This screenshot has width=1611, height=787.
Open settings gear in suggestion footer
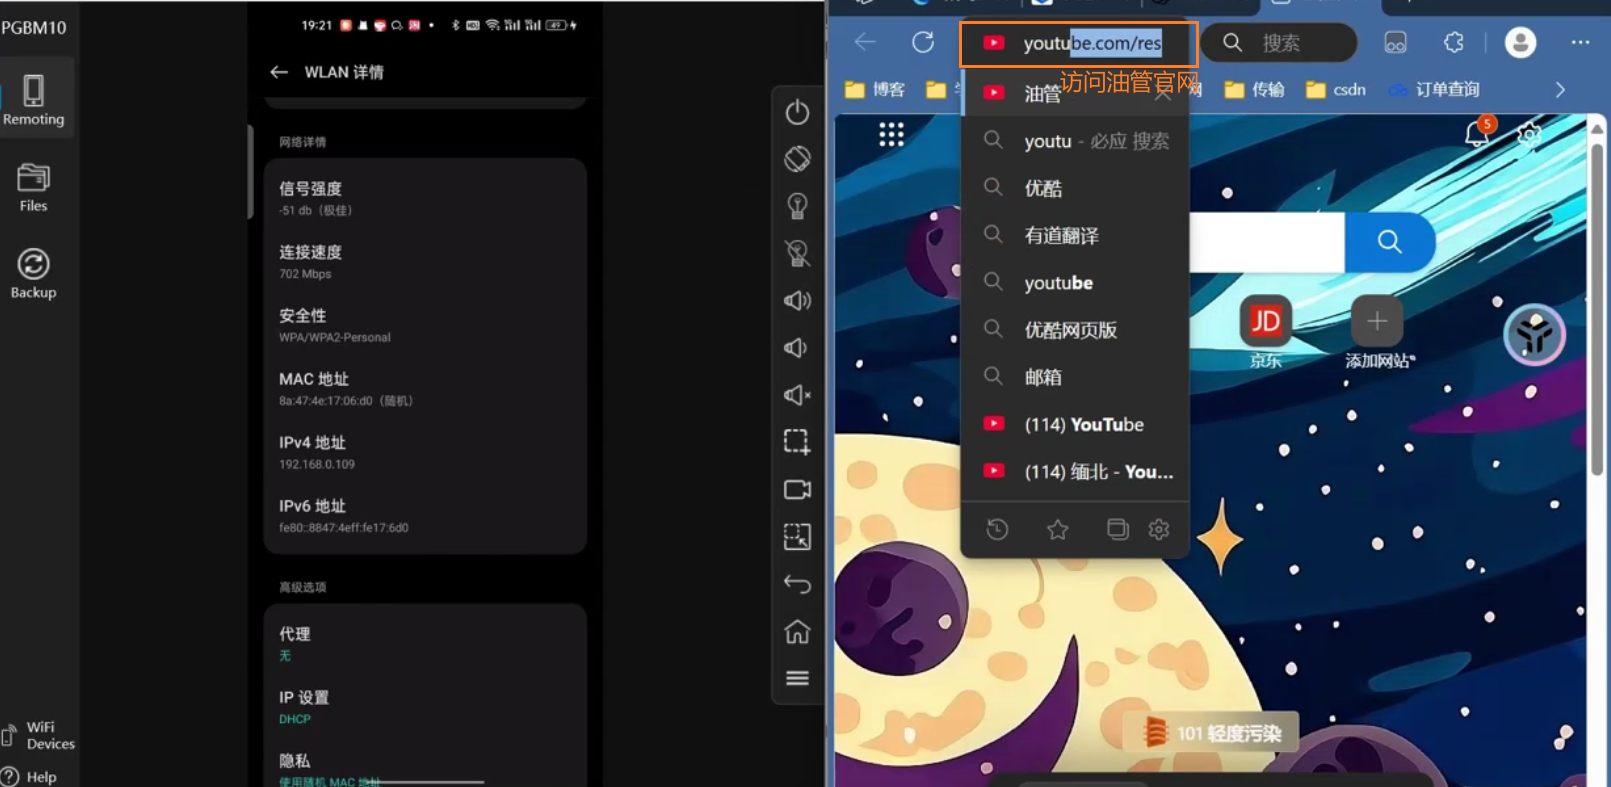[1159, 529]
